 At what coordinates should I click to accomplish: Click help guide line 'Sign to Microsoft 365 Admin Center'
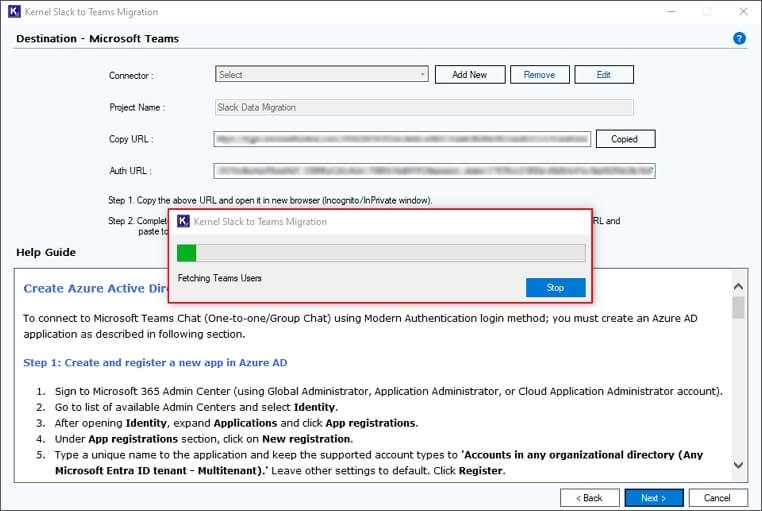tap(388, 392)
